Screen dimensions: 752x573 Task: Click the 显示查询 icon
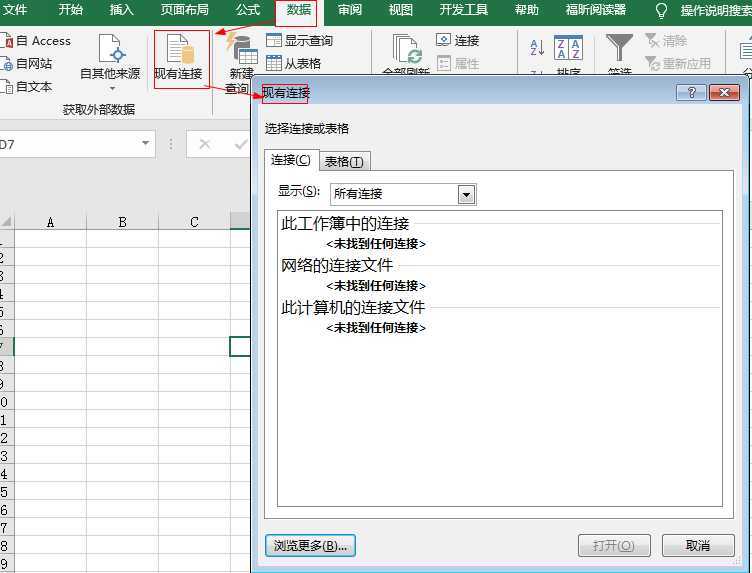pos(274,40)
